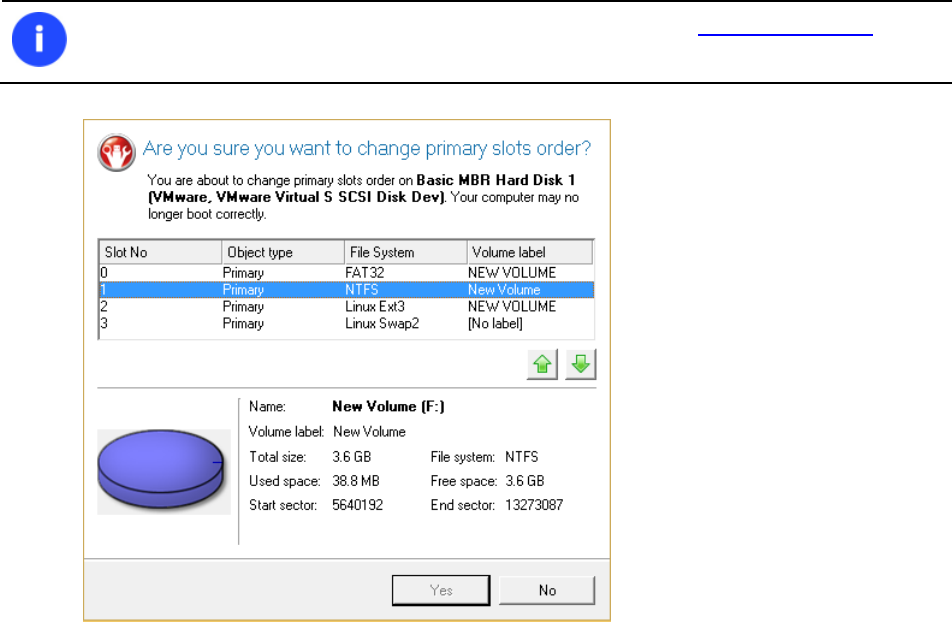Click the green move-up arrow button
The height and width of the screenshot is (622, 952).
tap(542, 364)
